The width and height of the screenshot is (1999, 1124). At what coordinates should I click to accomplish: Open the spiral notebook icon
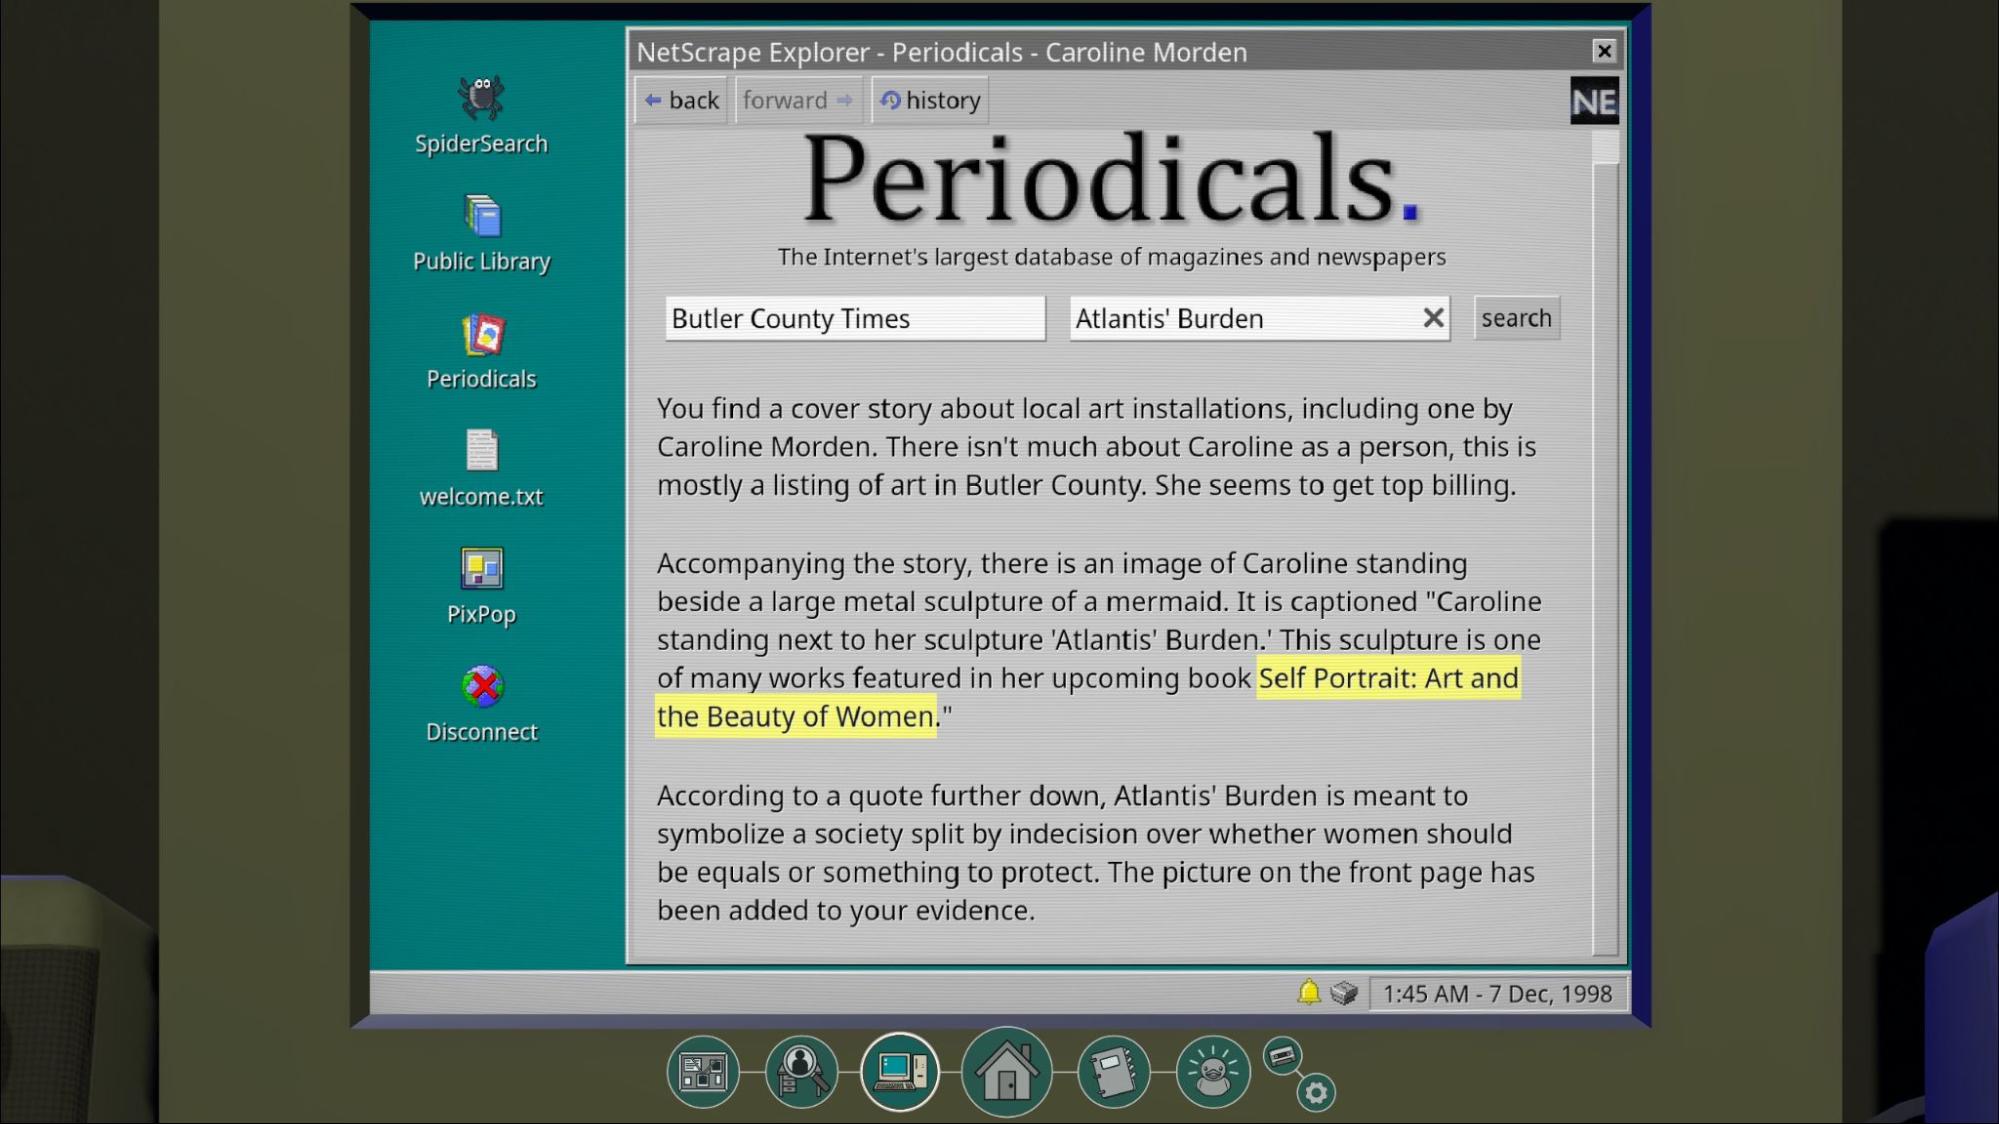(1112, 1072)
